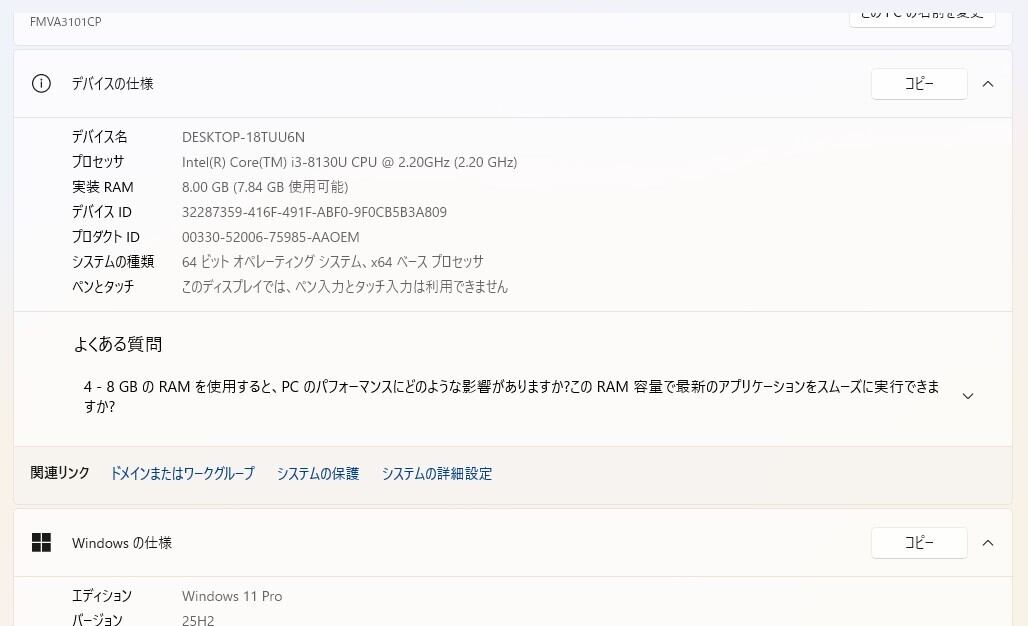Copy the device specifications with コピー button

coord(919,84)
